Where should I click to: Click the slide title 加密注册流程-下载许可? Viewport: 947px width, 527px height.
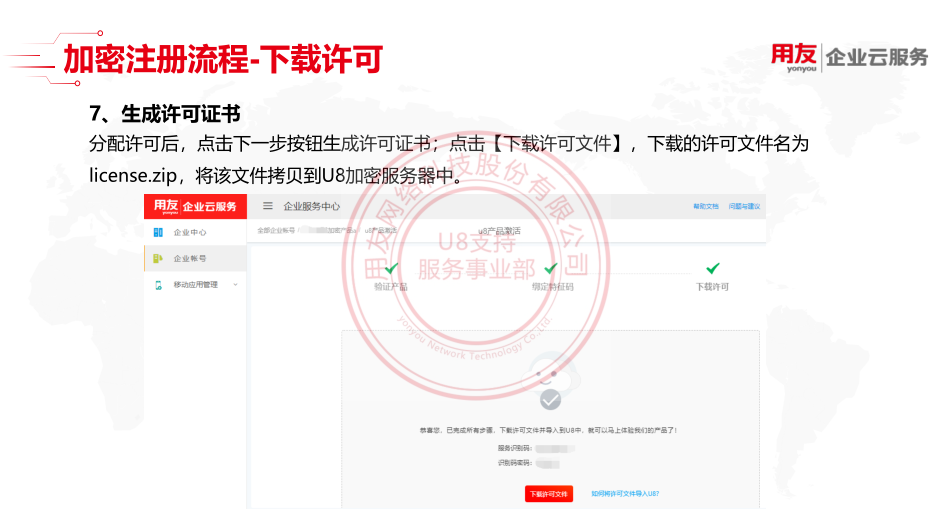(x=223, y=59)
